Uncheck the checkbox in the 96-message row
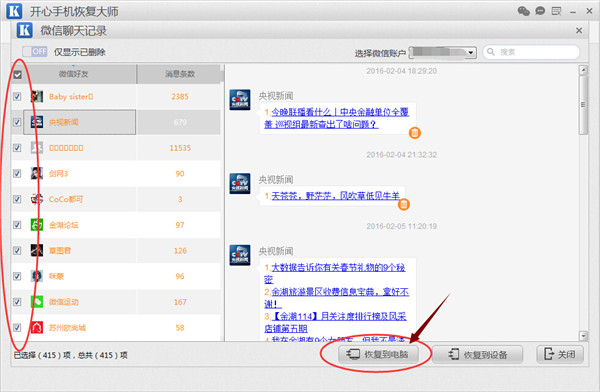 (17, 276)
